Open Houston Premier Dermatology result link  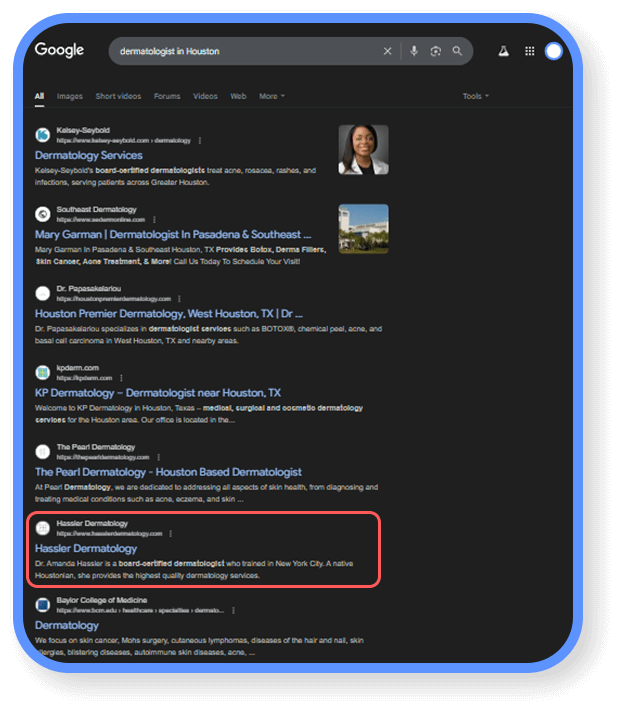168,313
